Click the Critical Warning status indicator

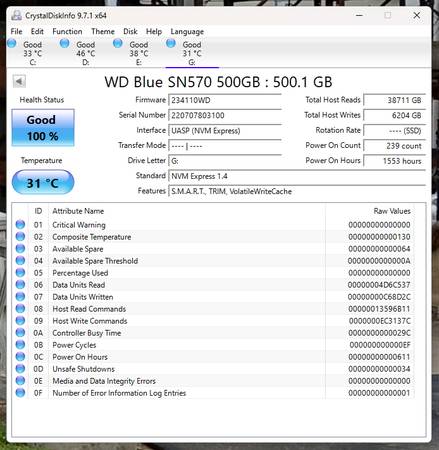pos(20,224)
